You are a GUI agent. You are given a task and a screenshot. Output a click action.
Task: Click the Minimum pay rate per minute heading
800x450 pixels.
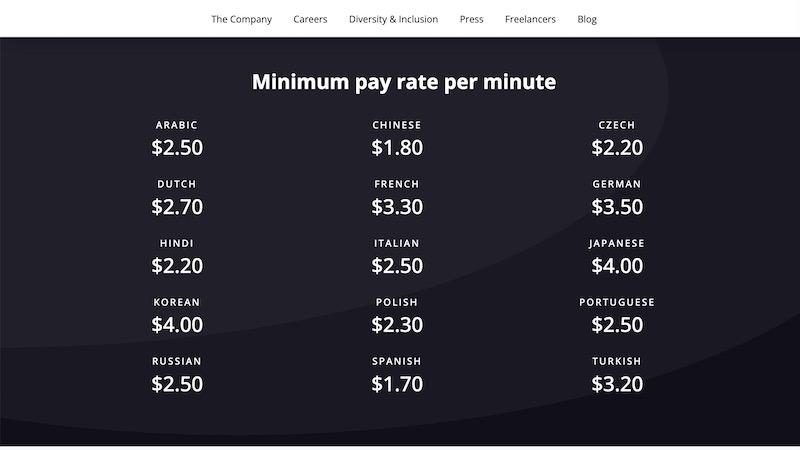tap(404, 82)
